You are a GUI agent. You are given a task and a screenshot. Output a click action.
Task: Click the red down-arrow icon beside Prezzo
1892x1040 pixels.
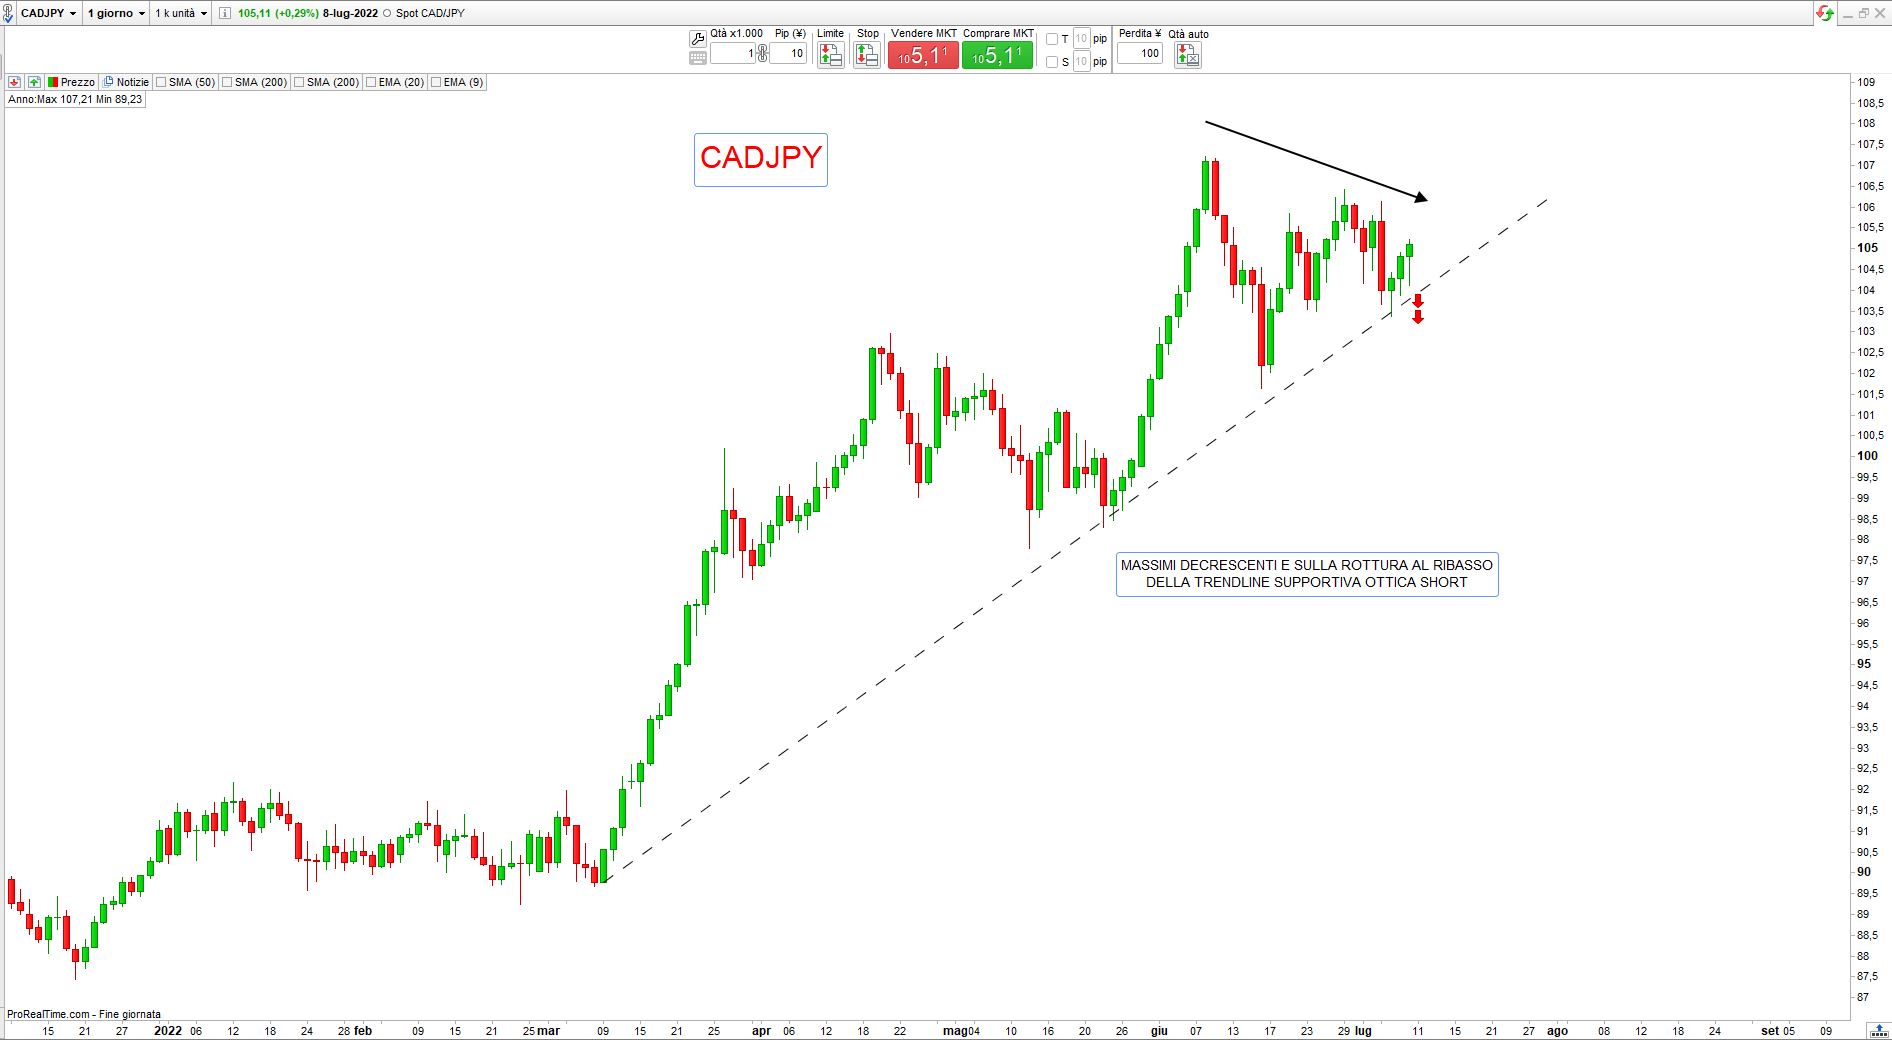[15, 82]
